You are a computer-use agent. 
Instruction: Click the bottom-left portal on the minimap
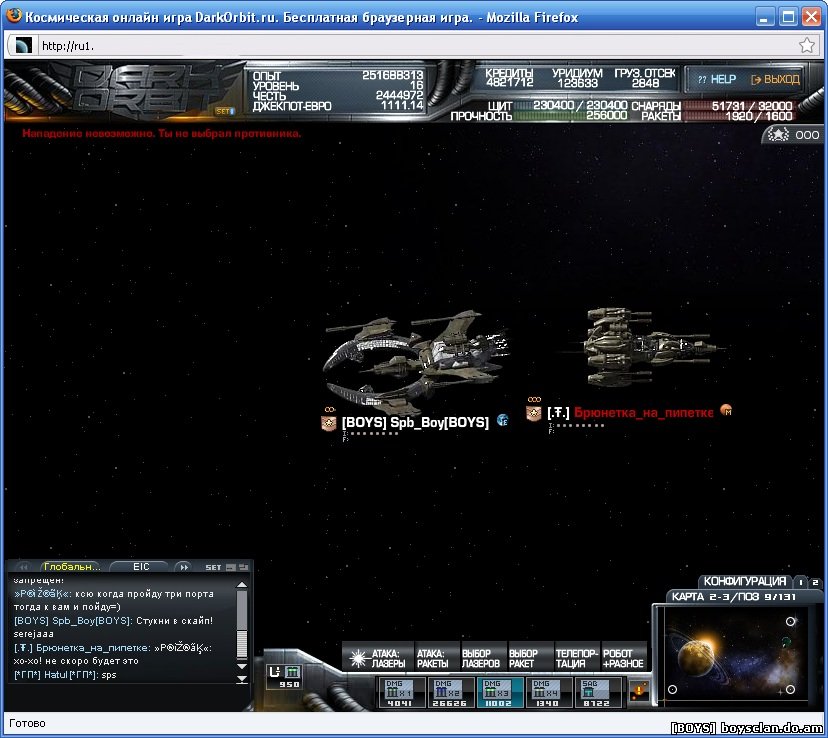pyautogui.click(x=672, y=689)
